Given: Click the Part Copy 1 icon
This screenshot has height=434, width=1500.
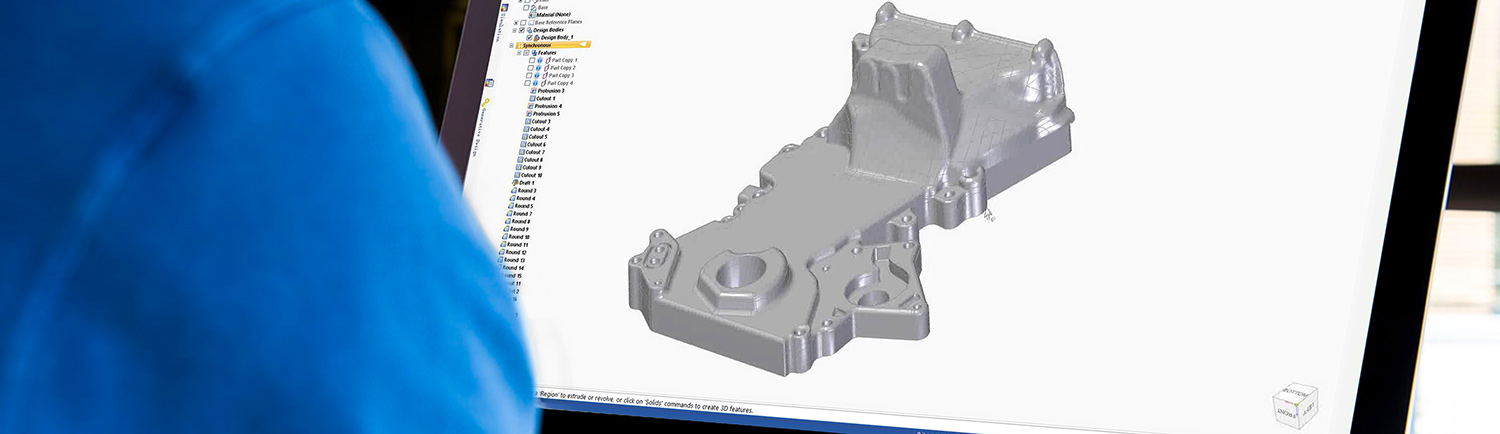Looking at the screenshot, I should 547,60.
